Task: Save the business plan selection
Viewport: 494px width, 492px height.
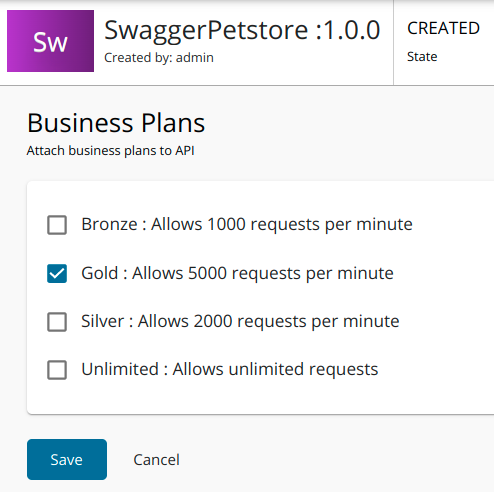Action: point(67,459)
